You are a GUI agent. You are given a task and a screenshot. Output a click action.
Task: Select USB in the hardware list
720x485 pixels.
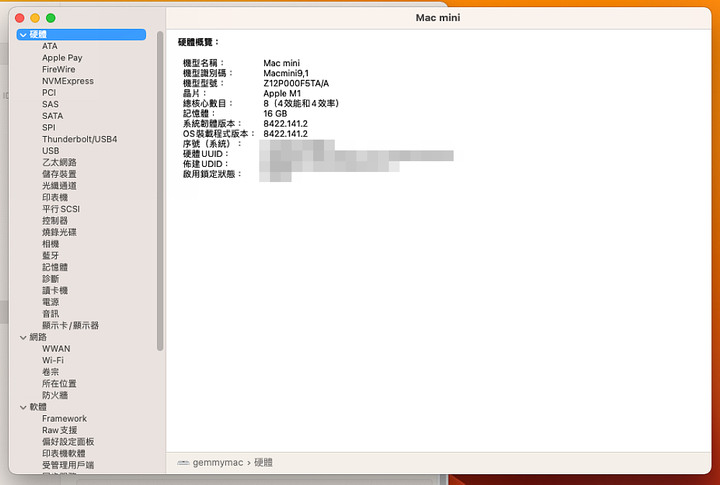pos(51,151)
